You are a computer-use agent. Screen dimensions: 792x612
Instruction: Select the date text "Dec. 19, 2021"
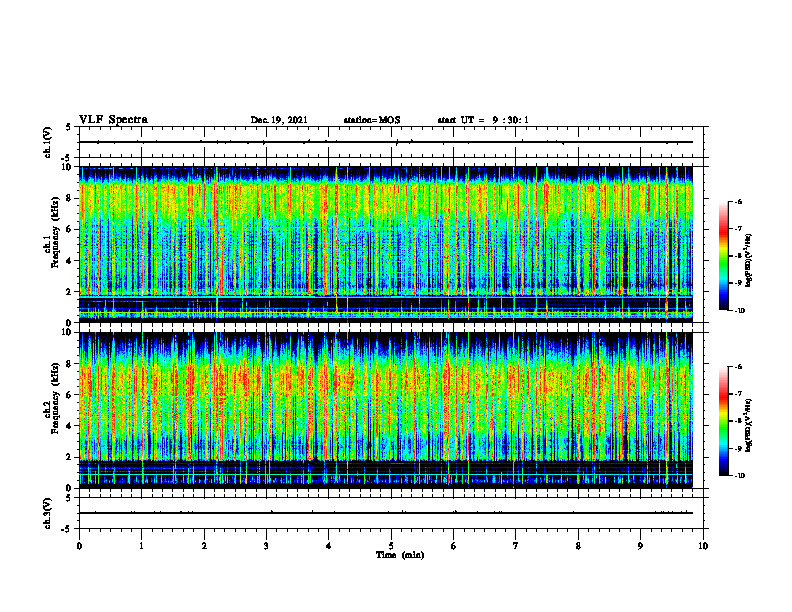(279, 120)
